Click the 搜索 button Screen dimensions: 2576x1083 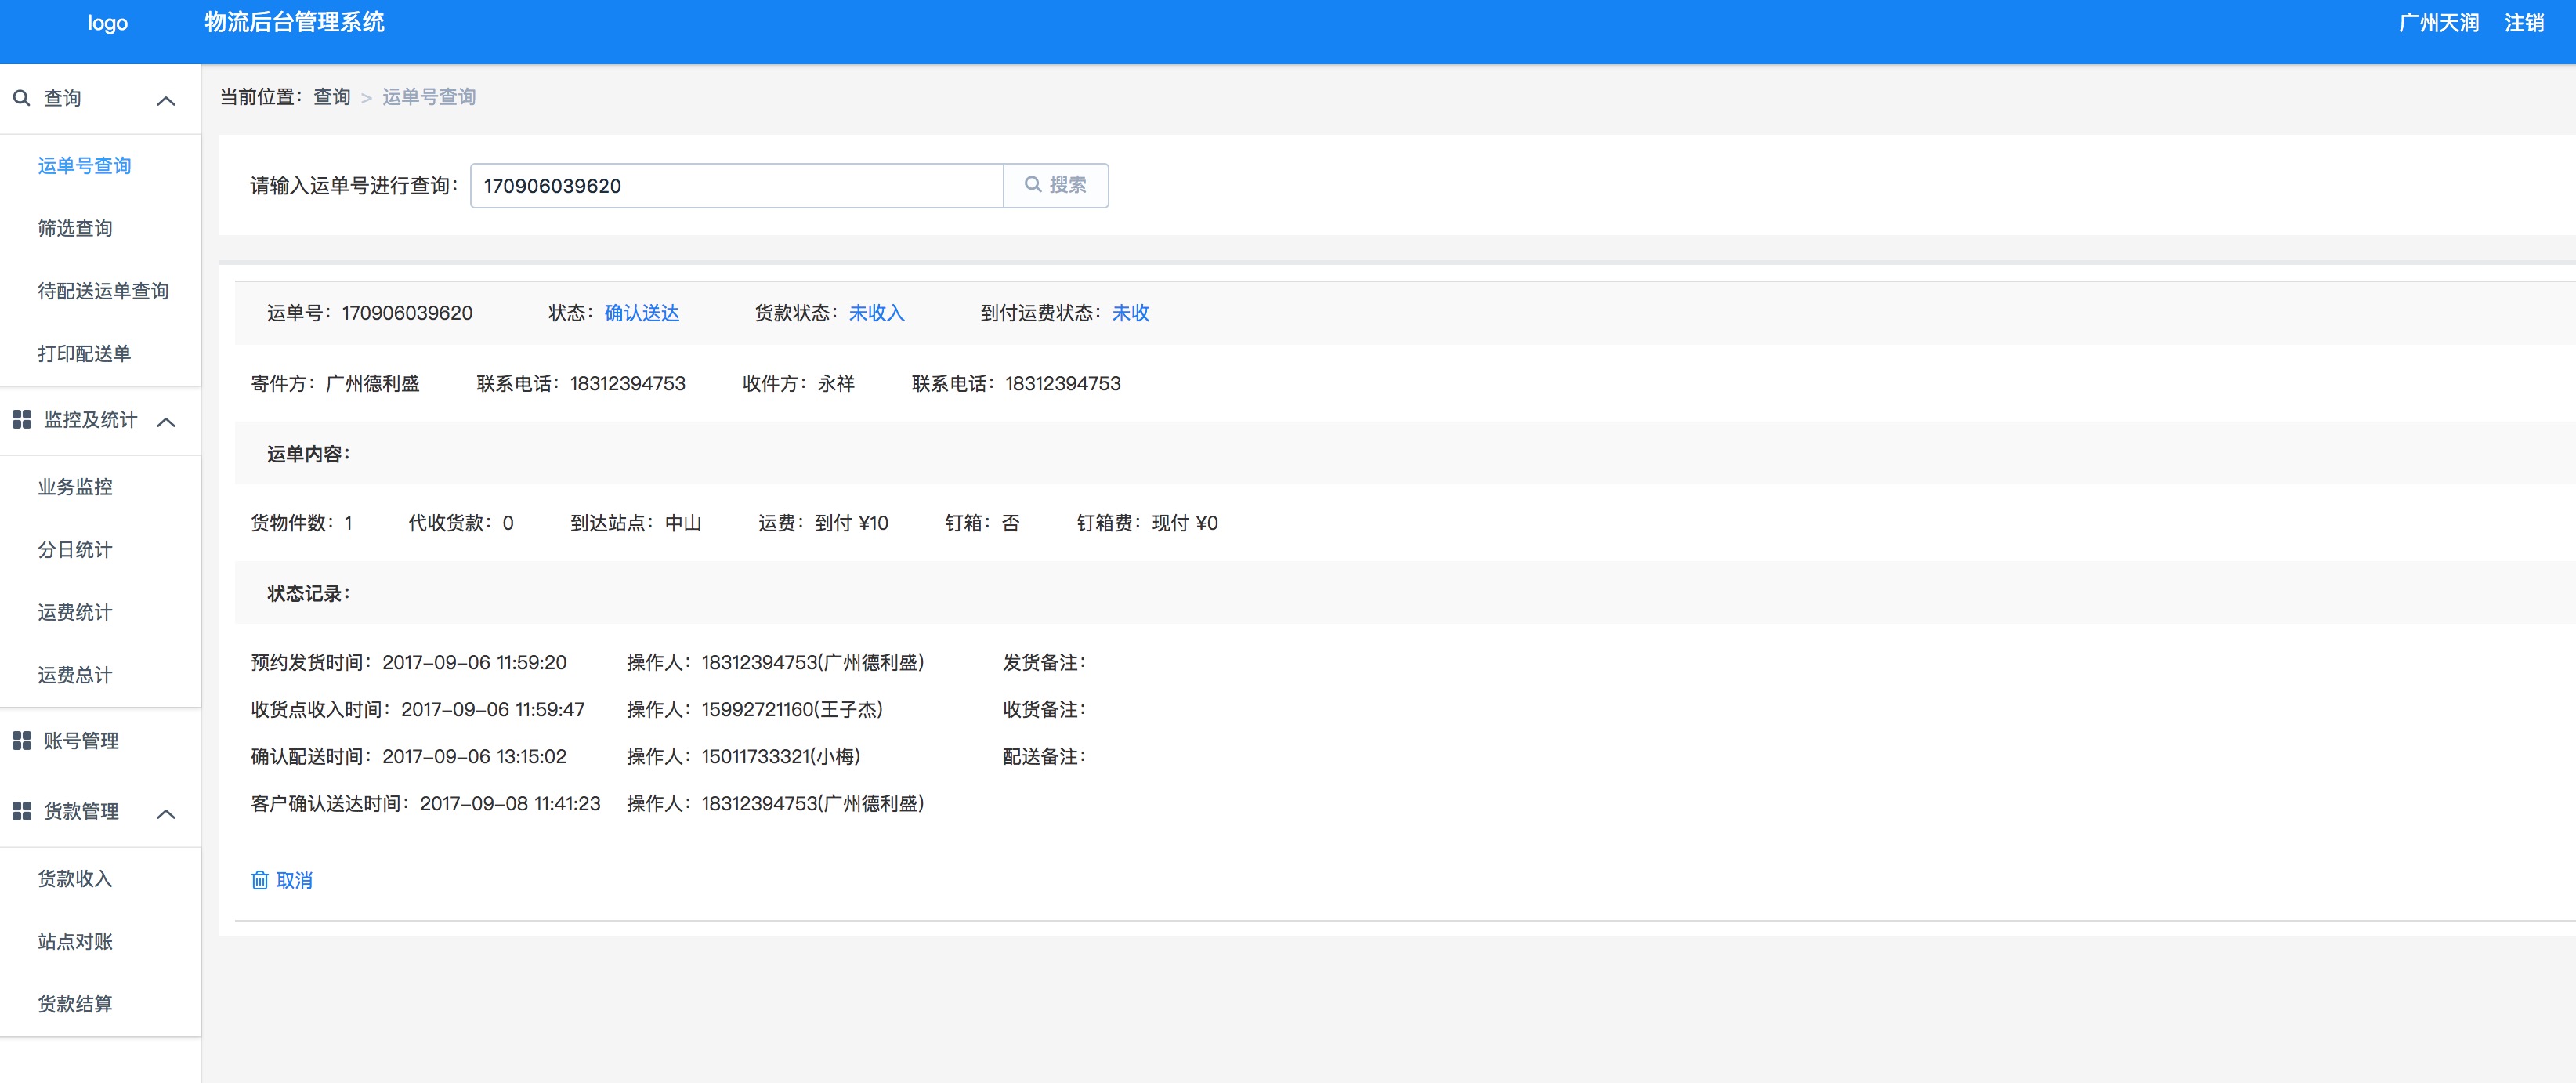(1056, 185)
